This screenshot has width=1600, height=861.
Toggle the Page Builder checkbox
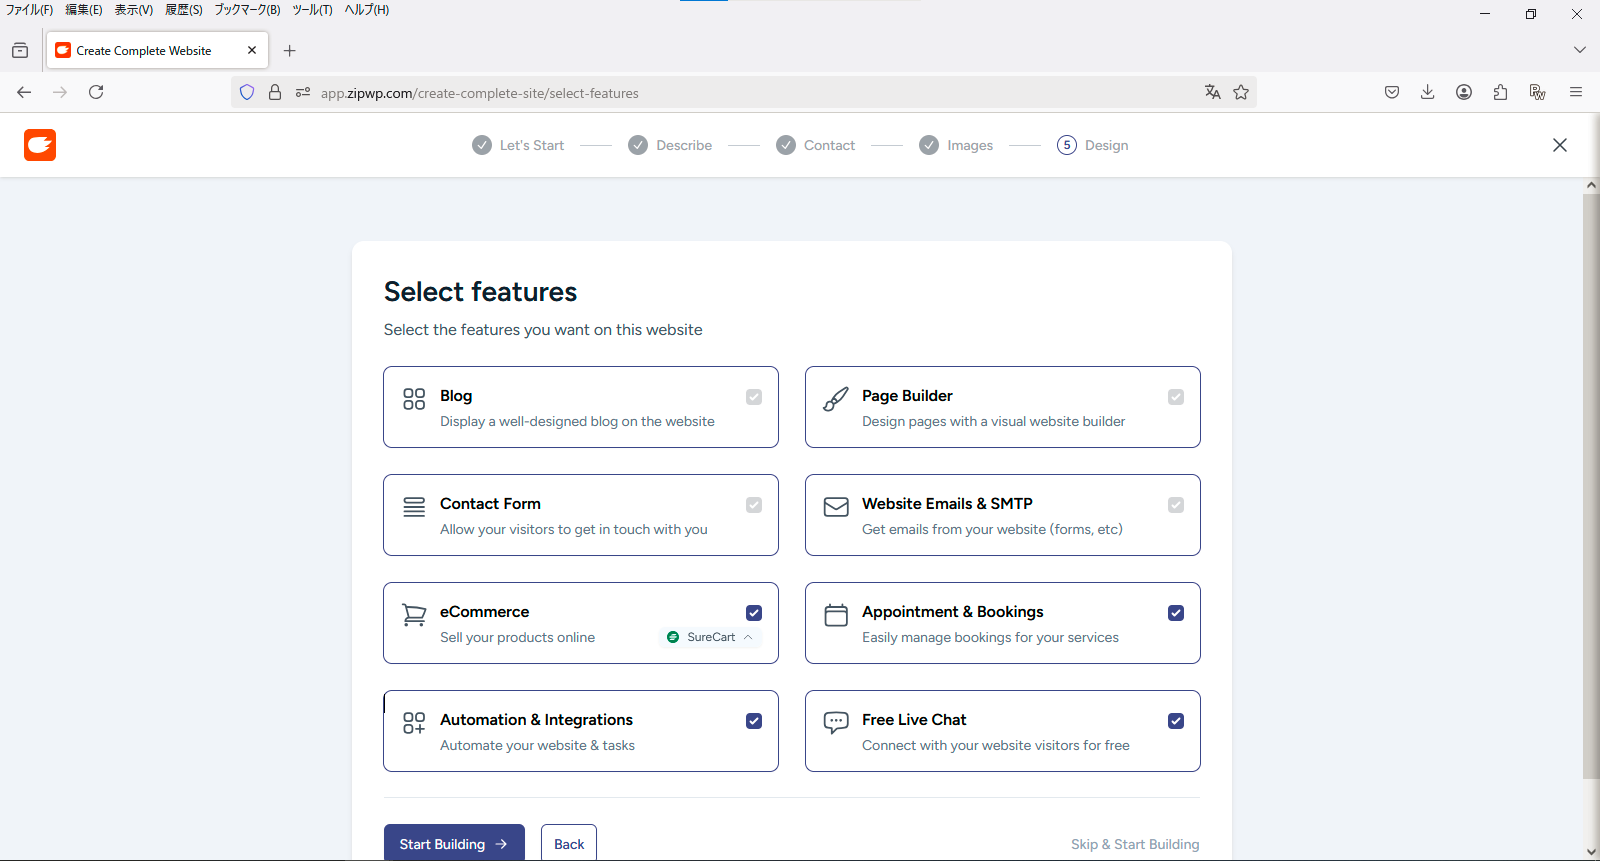[1176, 397]
